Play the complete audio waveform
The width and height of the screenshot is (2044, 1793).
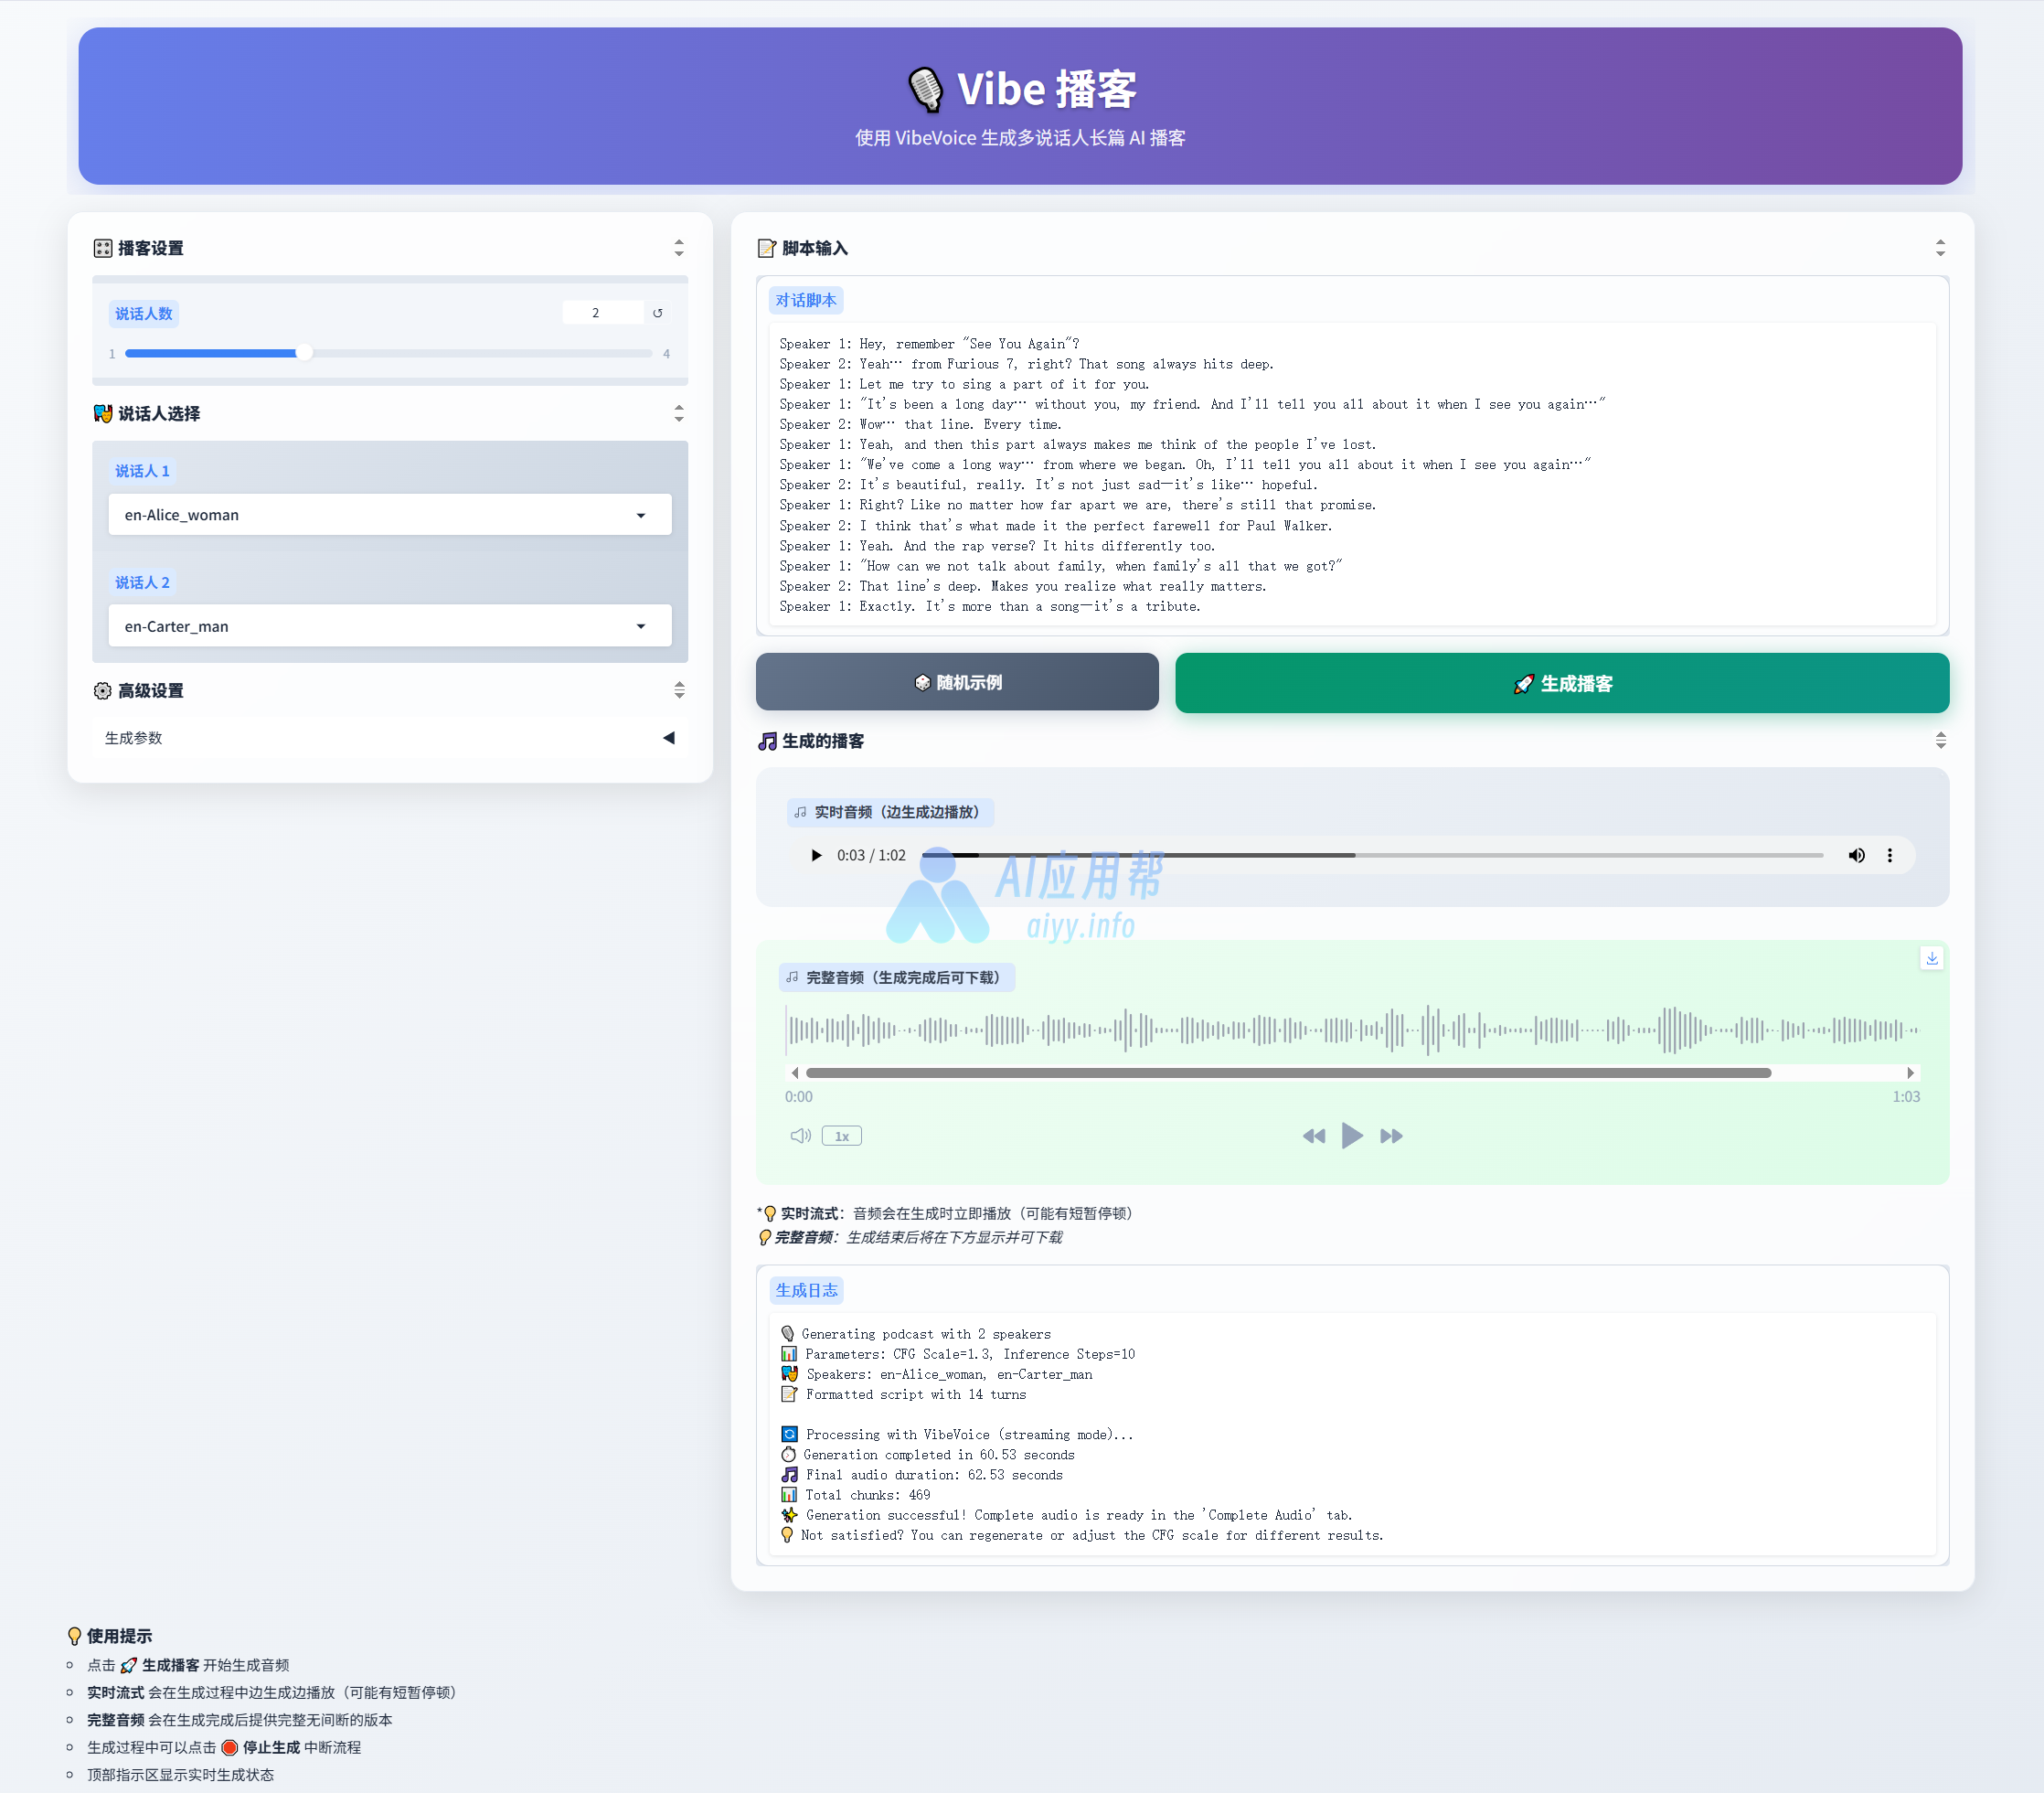coord(1351,1135)
